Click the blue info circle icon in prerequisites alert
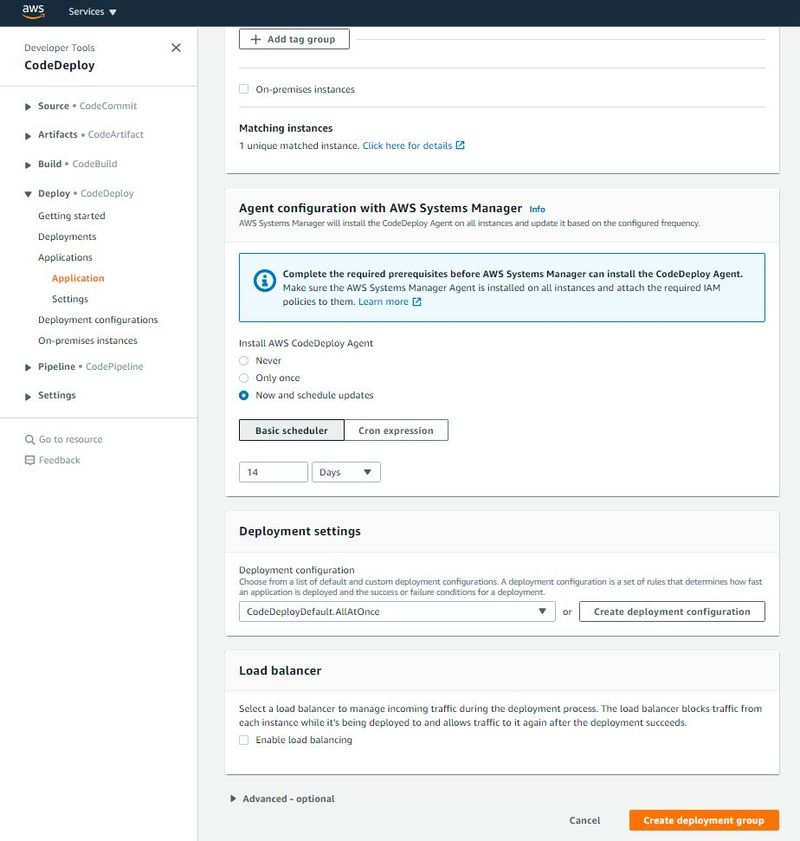Image resolution: width=800 pixels, height=841 pixels. pos(264,280)
